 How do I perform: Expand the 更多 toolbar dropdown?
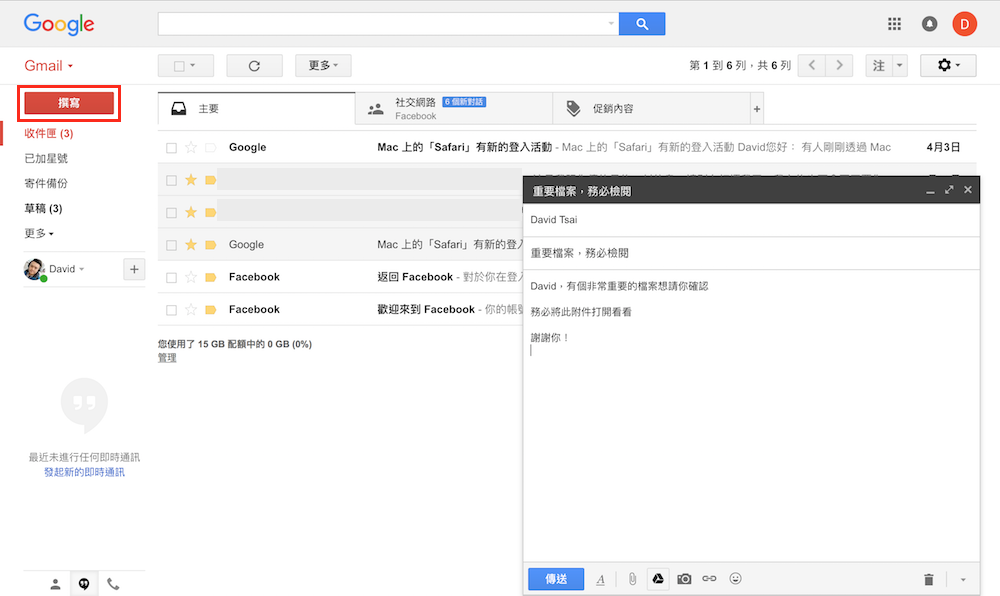323,66
